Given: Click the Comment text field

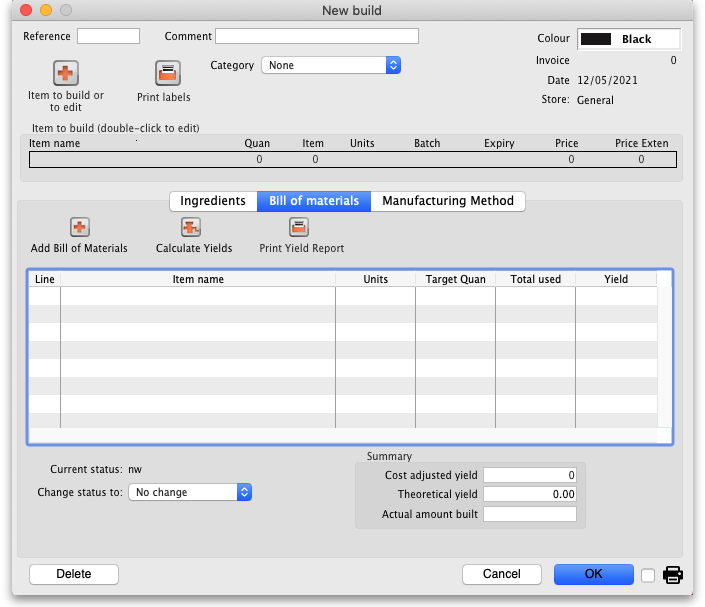Looking at the screenshot, I should (x=316, y=36).
